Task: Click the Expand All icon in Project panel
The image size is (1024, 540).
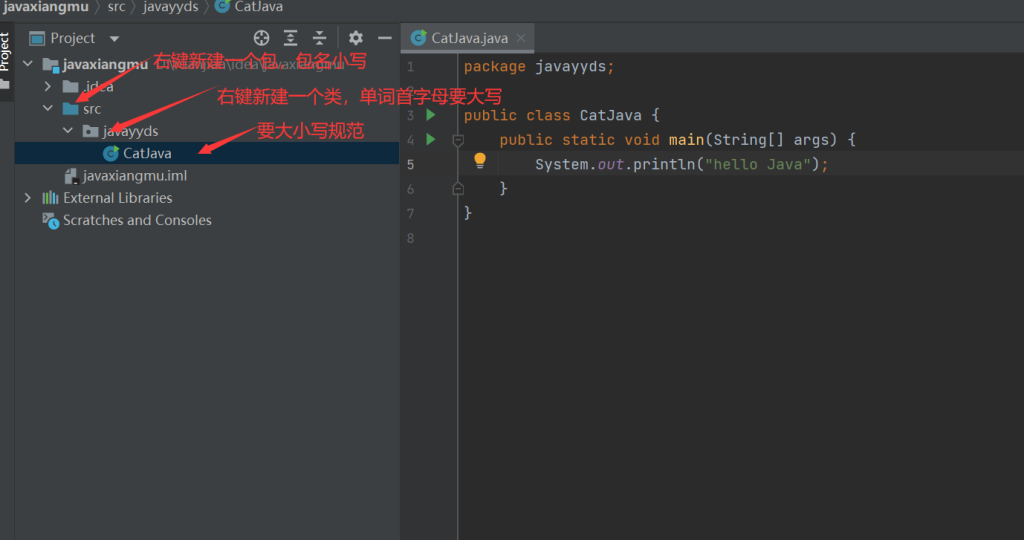Action: 290,38
